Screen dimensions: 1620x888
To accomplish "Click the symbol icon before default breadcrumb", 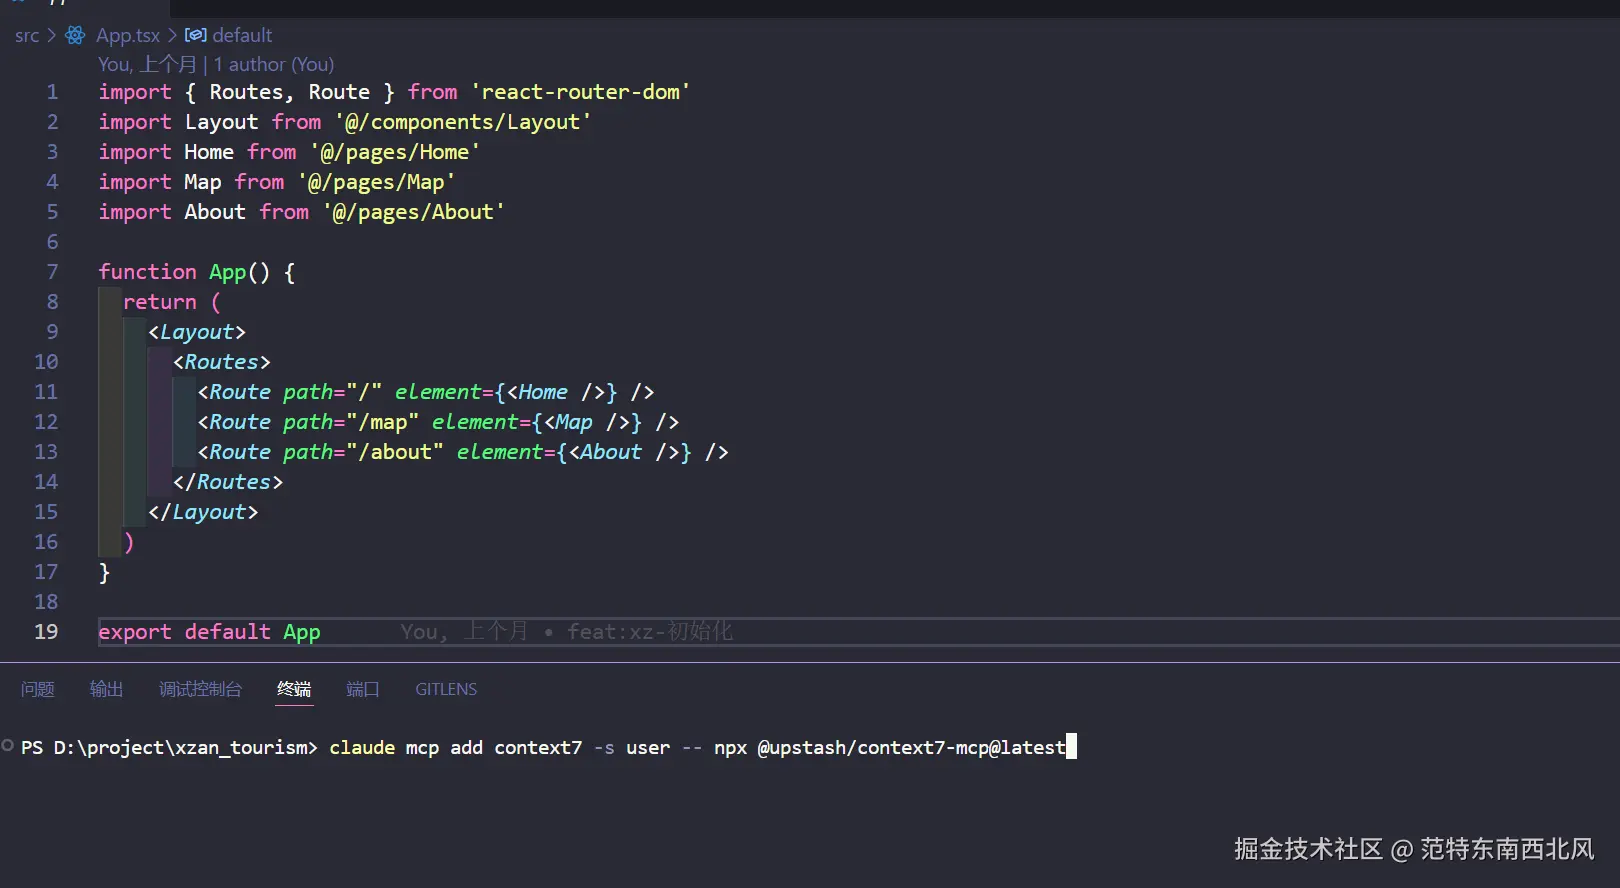I will (x=196, y=35).
